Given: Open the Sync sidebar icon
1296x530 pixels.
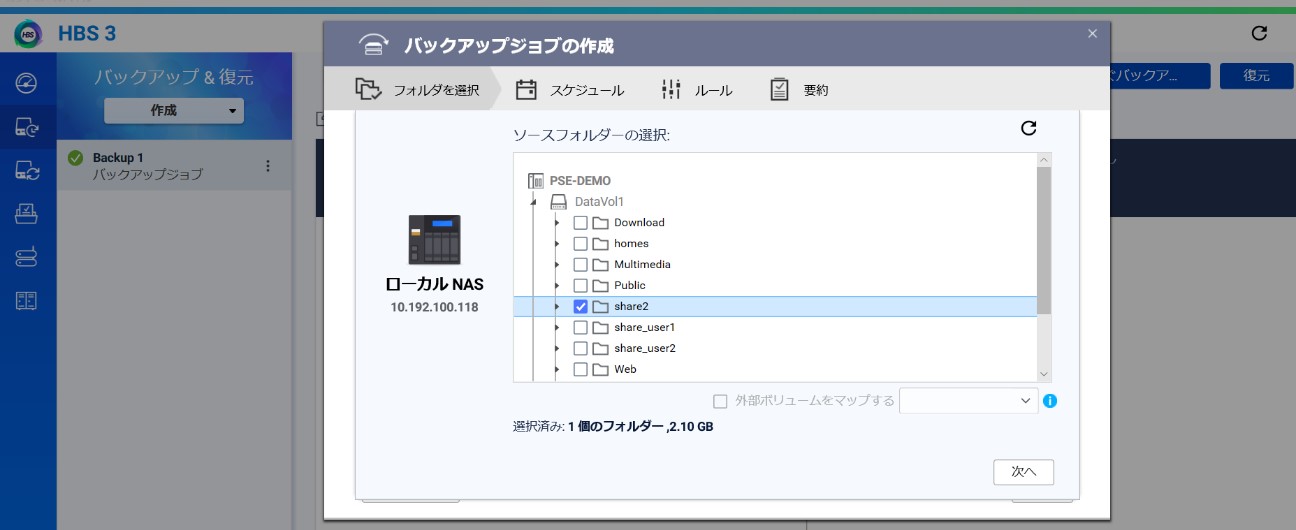Looking at the screenshot, I should point(27,171).
